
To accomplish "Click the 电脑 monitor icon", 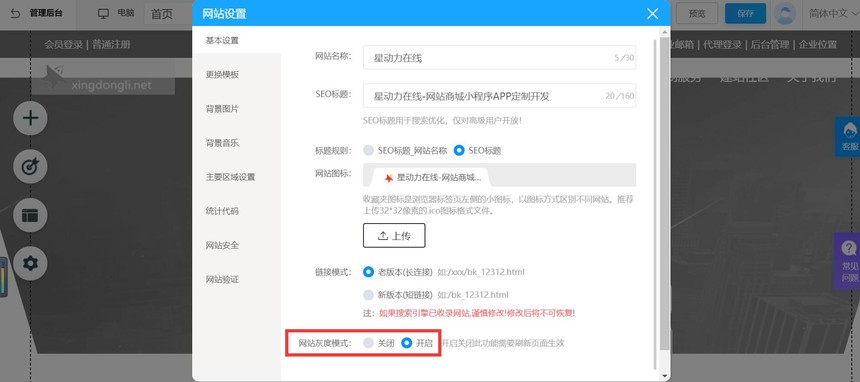I will pos(104,14).
